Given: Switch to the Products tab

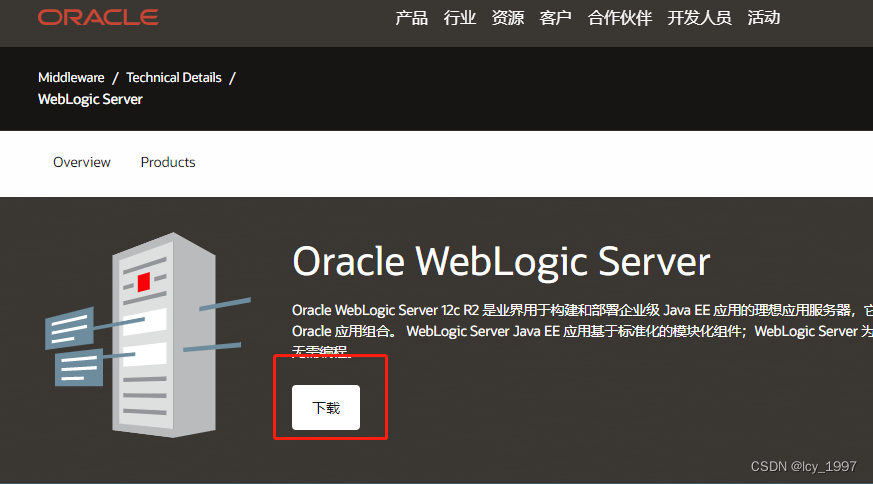Looking at the screenshot, I should pyautogui.click(x=168, y=162).
